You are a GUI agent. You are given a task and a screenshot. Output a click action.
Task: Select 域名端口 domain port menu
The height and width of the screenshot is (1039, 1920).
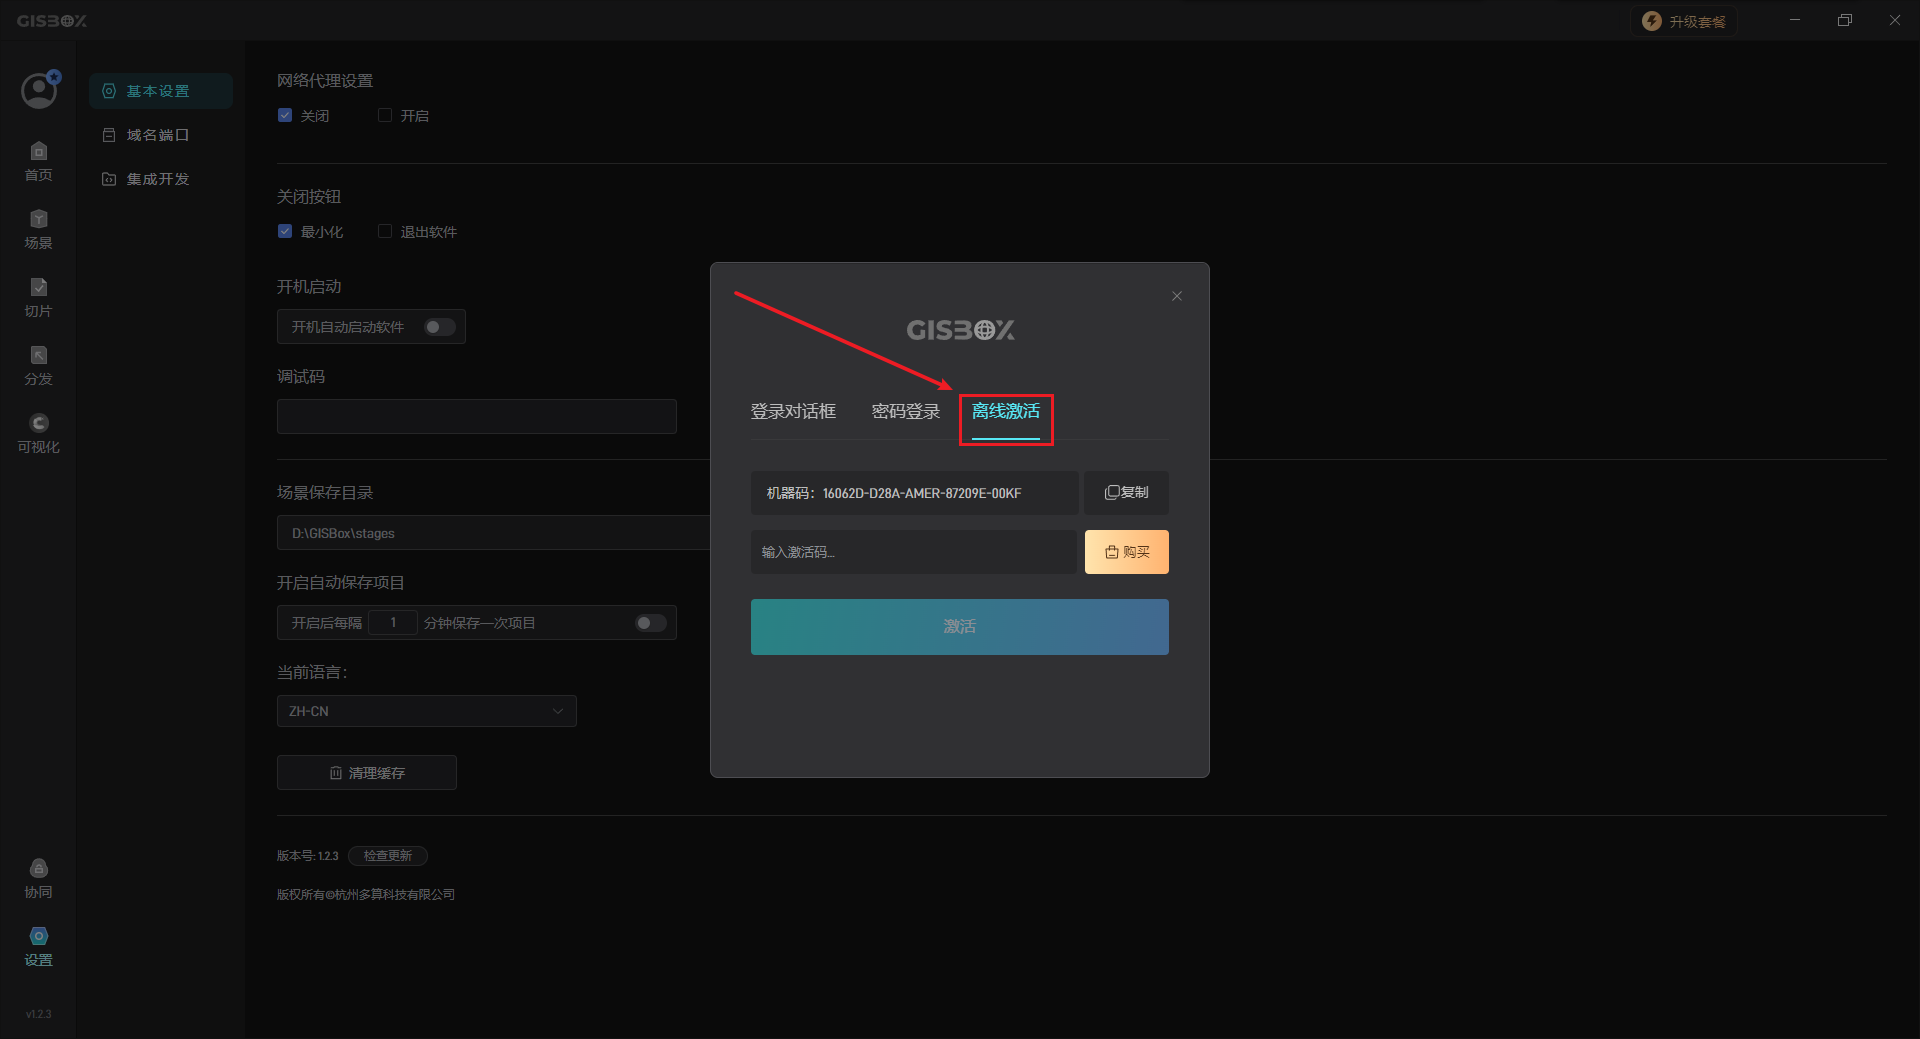(161, 135)
